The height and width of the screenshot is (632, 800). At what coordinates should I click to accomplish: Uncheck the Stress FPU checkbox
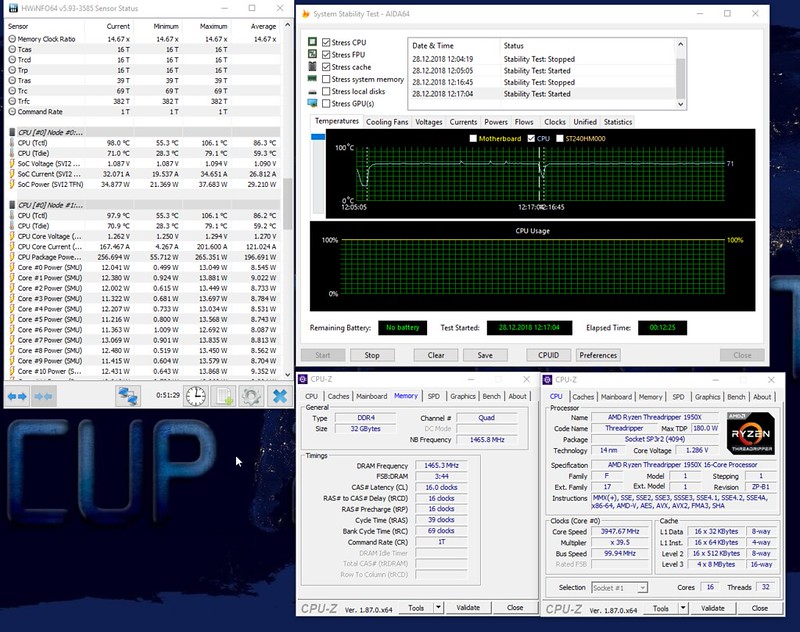click(x=327, y=55)
